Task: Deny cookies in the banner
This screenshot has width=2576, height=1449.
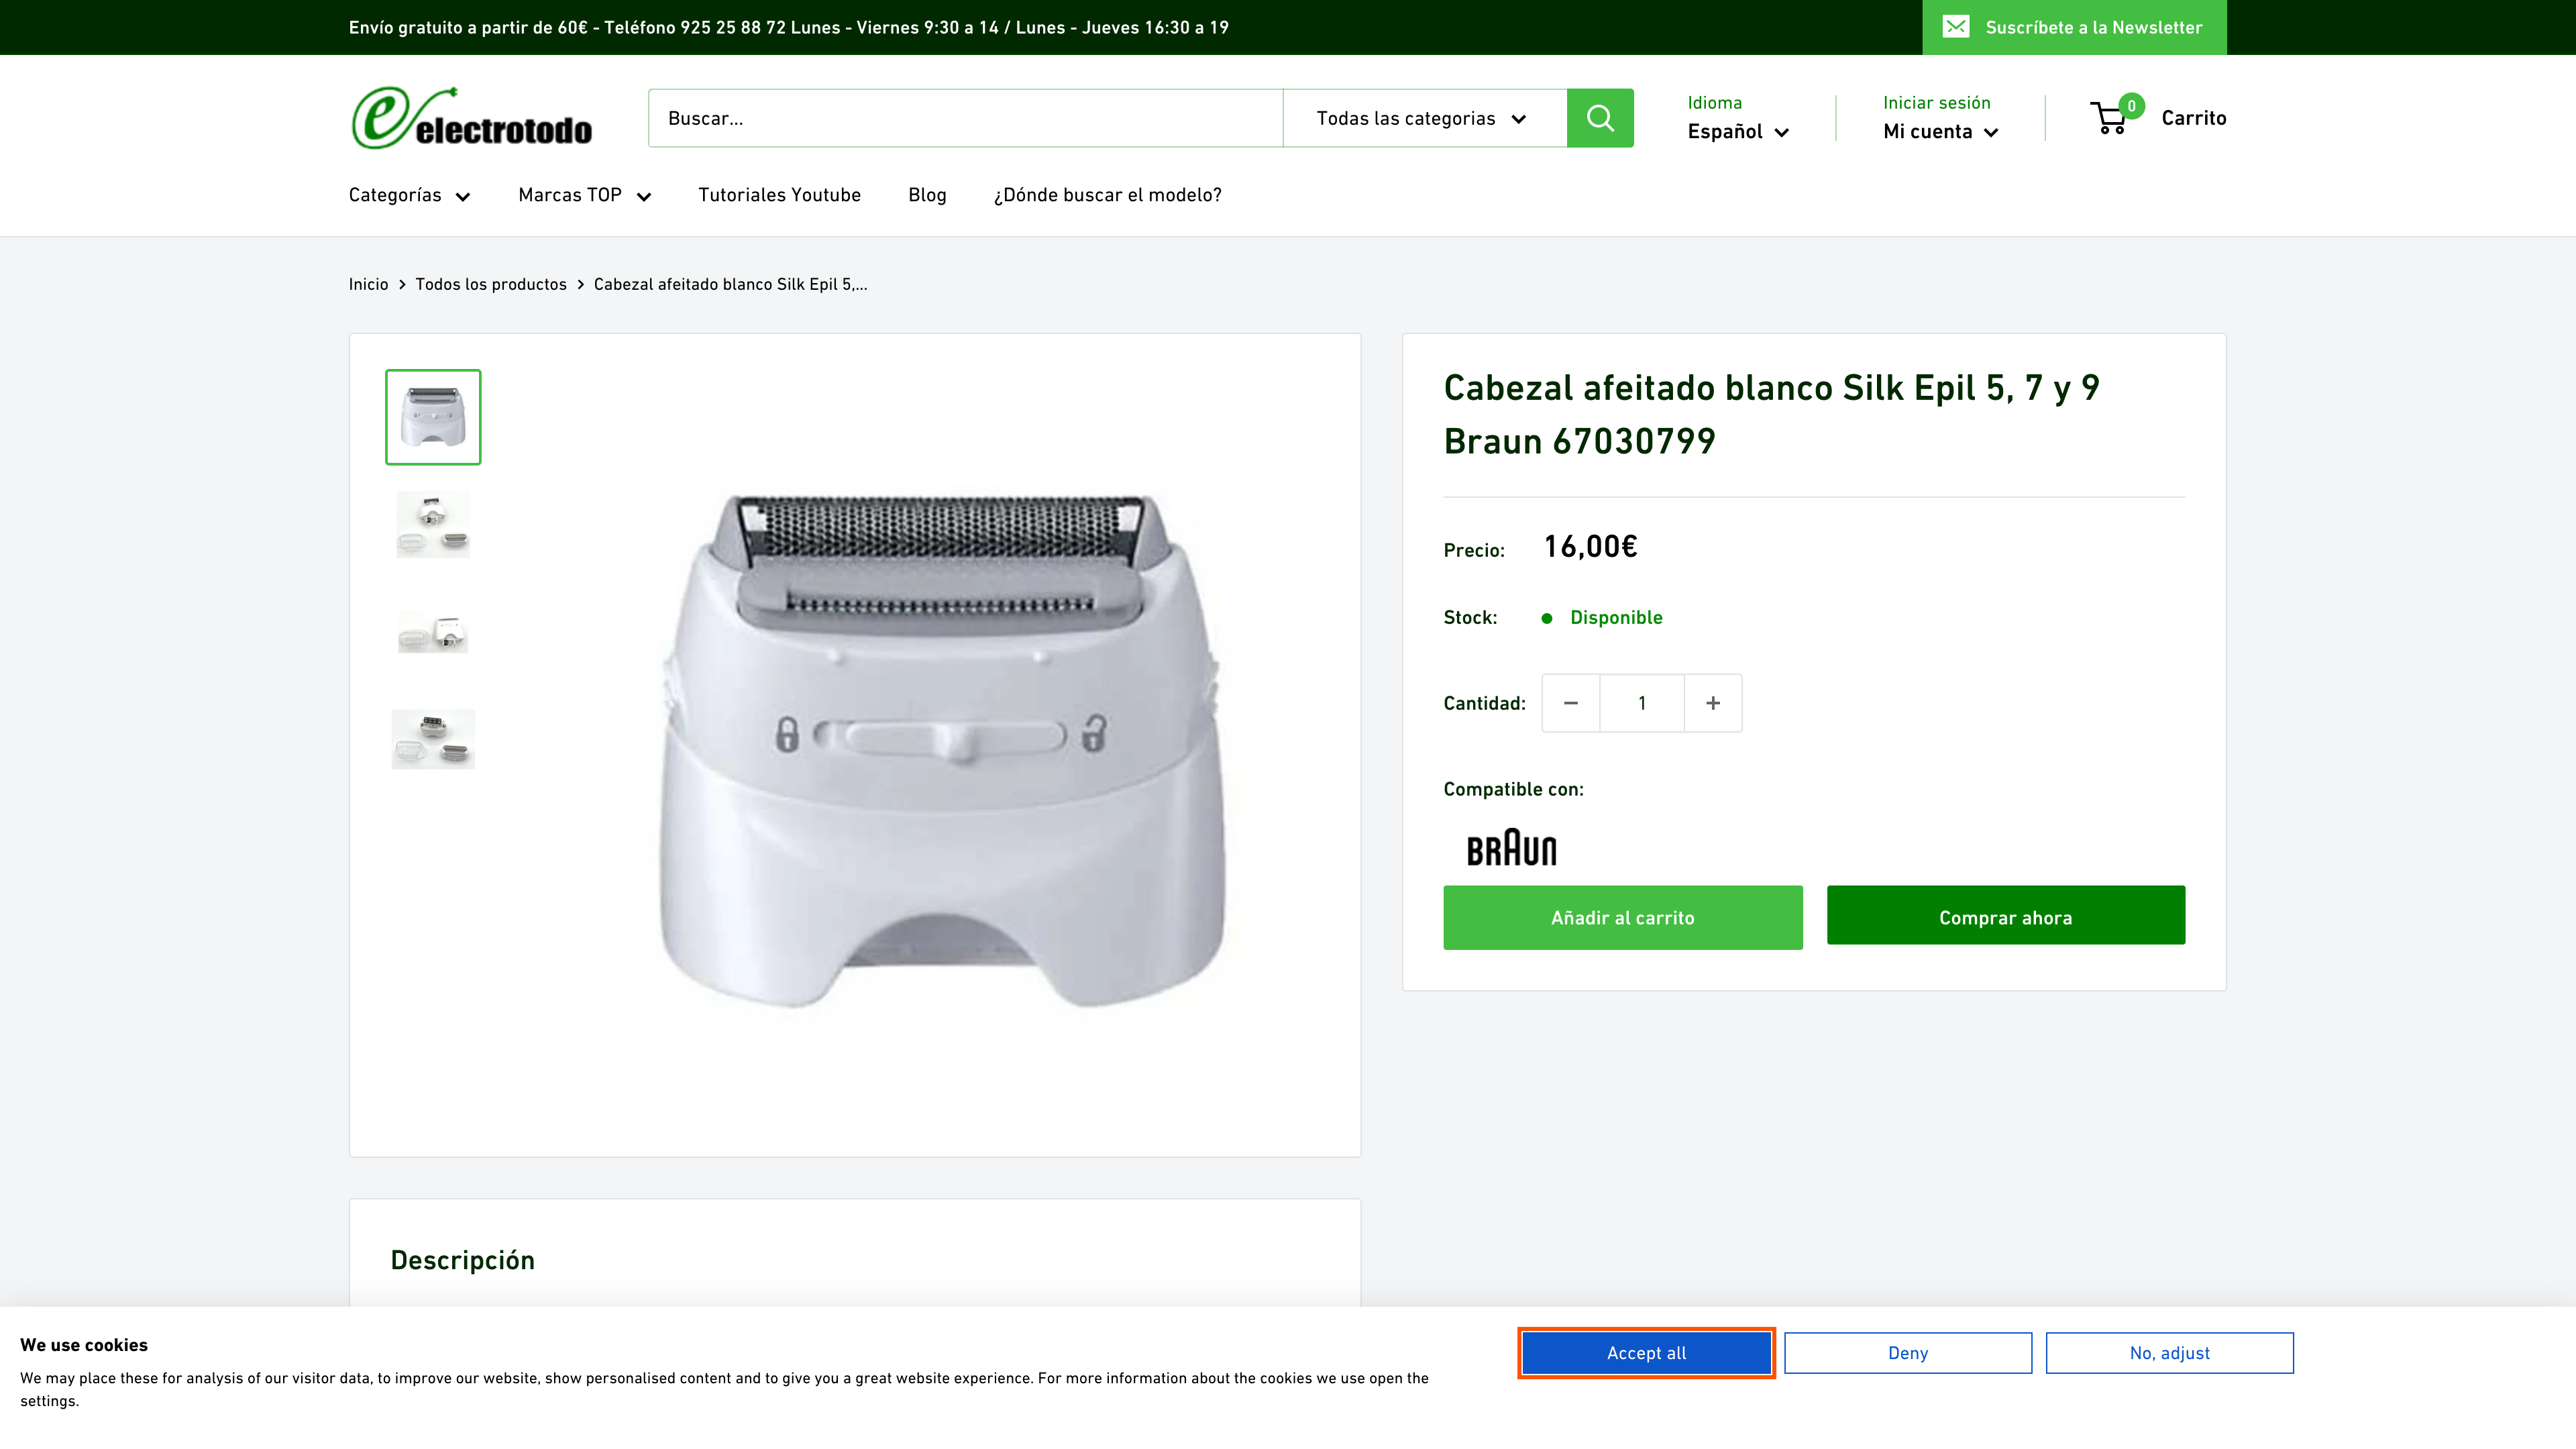Action: (x=1907, y=1352)
